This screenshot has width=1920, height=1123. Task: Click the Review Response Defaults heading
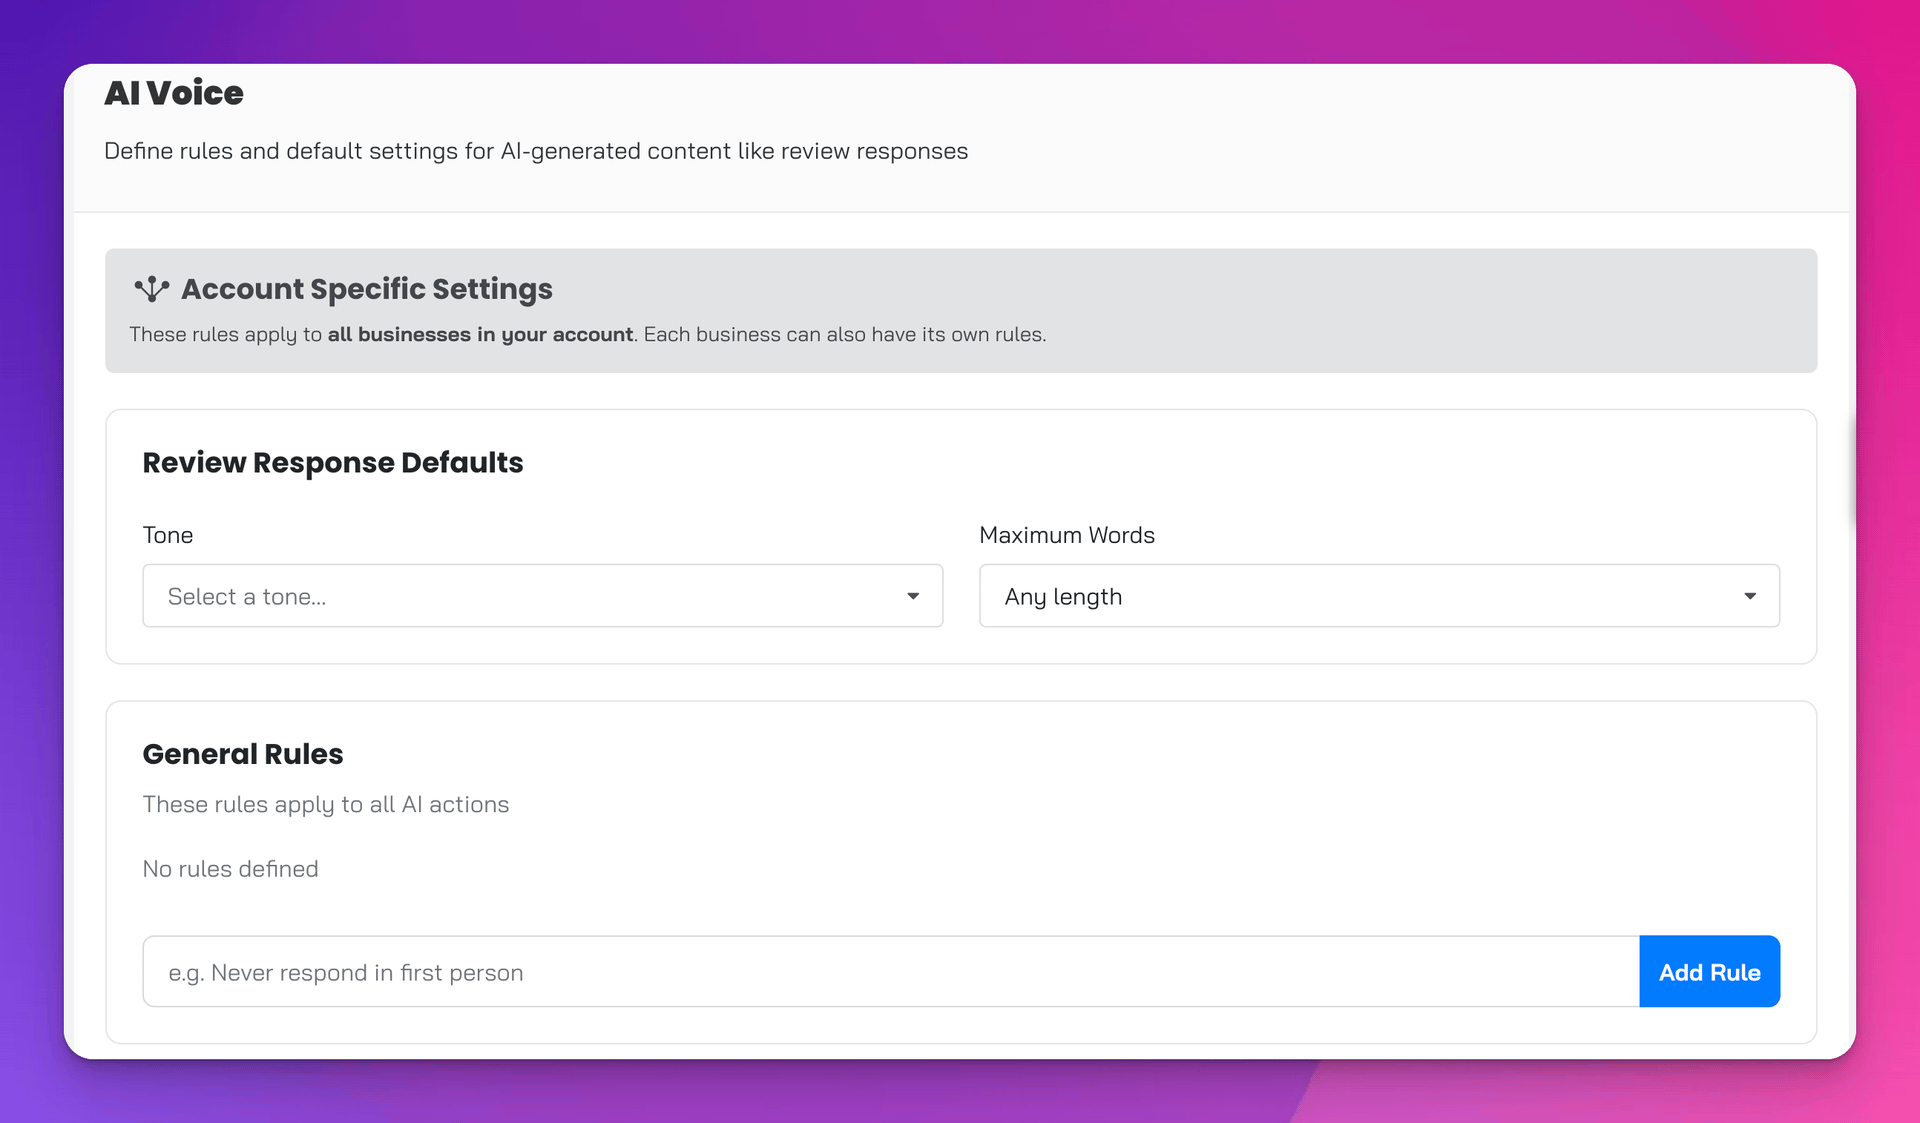(332, 463)
